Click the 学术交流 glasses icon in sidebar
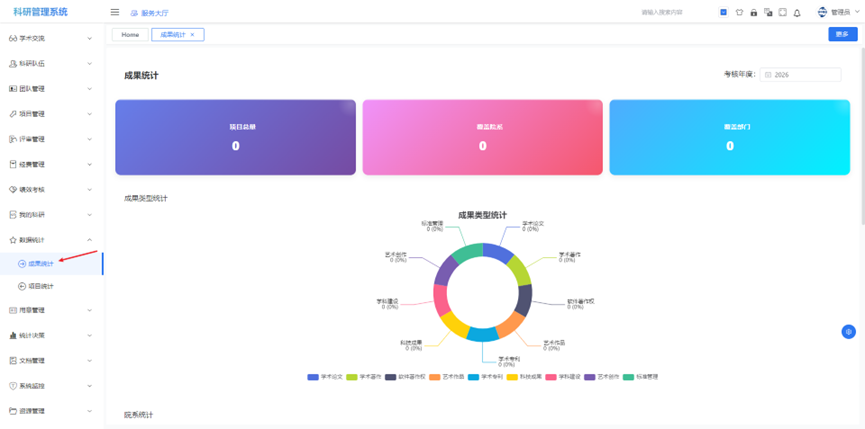The image size is (865, 429). click(13, 38)
